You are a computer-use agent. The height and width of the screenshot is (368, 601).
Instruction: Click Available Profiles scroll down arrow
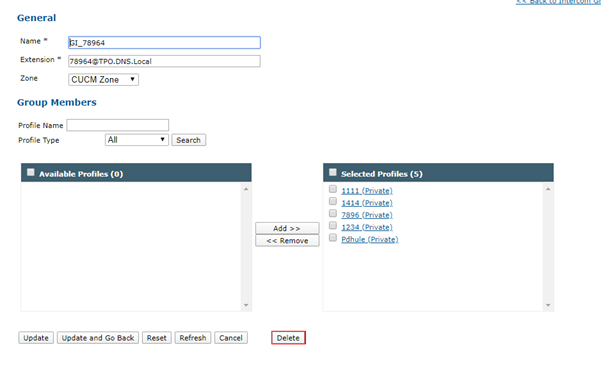coord(246,305)
